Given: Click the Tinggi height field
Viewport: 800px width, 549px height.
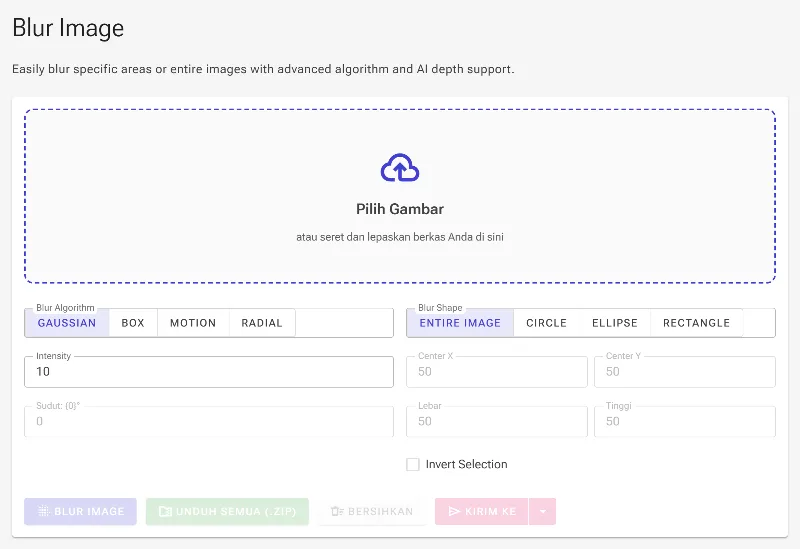Looking at the screenshot, I should click(685, 421).
